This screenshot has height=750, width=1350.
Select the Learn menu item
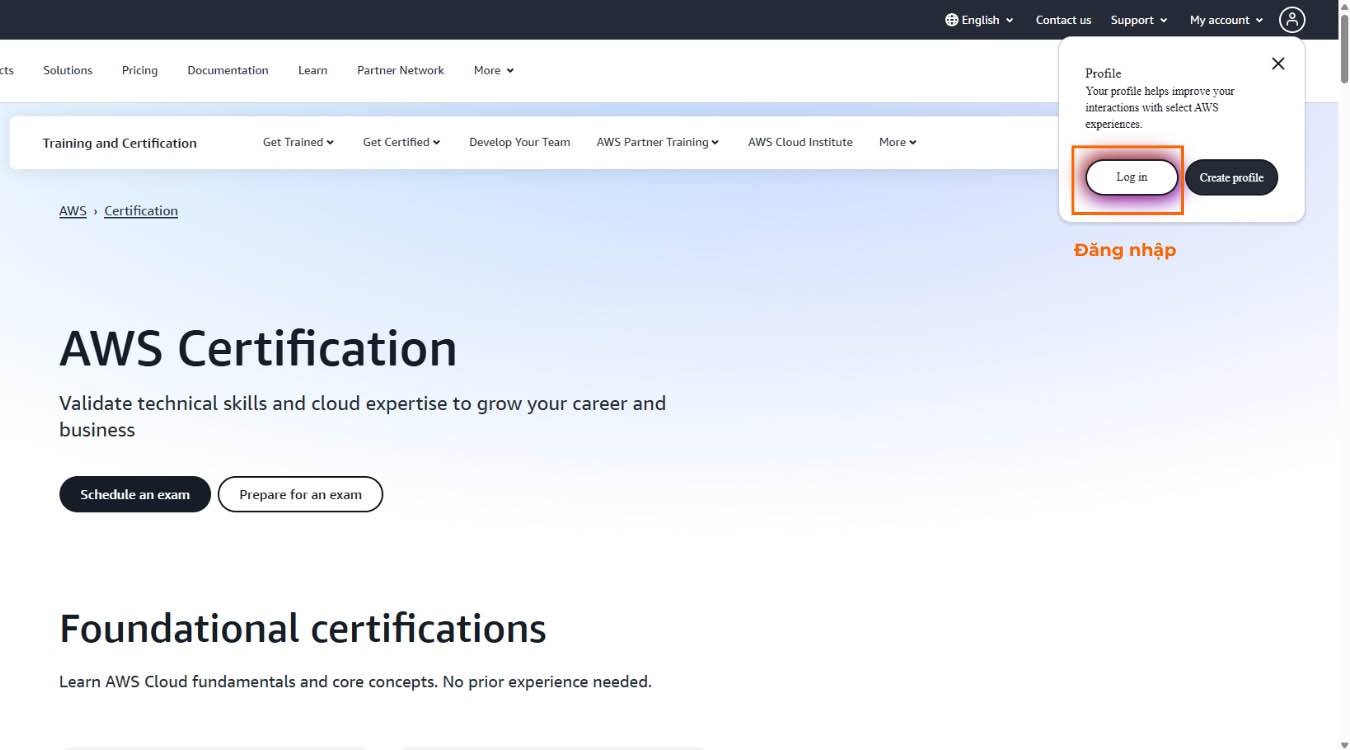pyautogui.click(x=313, y=70)
